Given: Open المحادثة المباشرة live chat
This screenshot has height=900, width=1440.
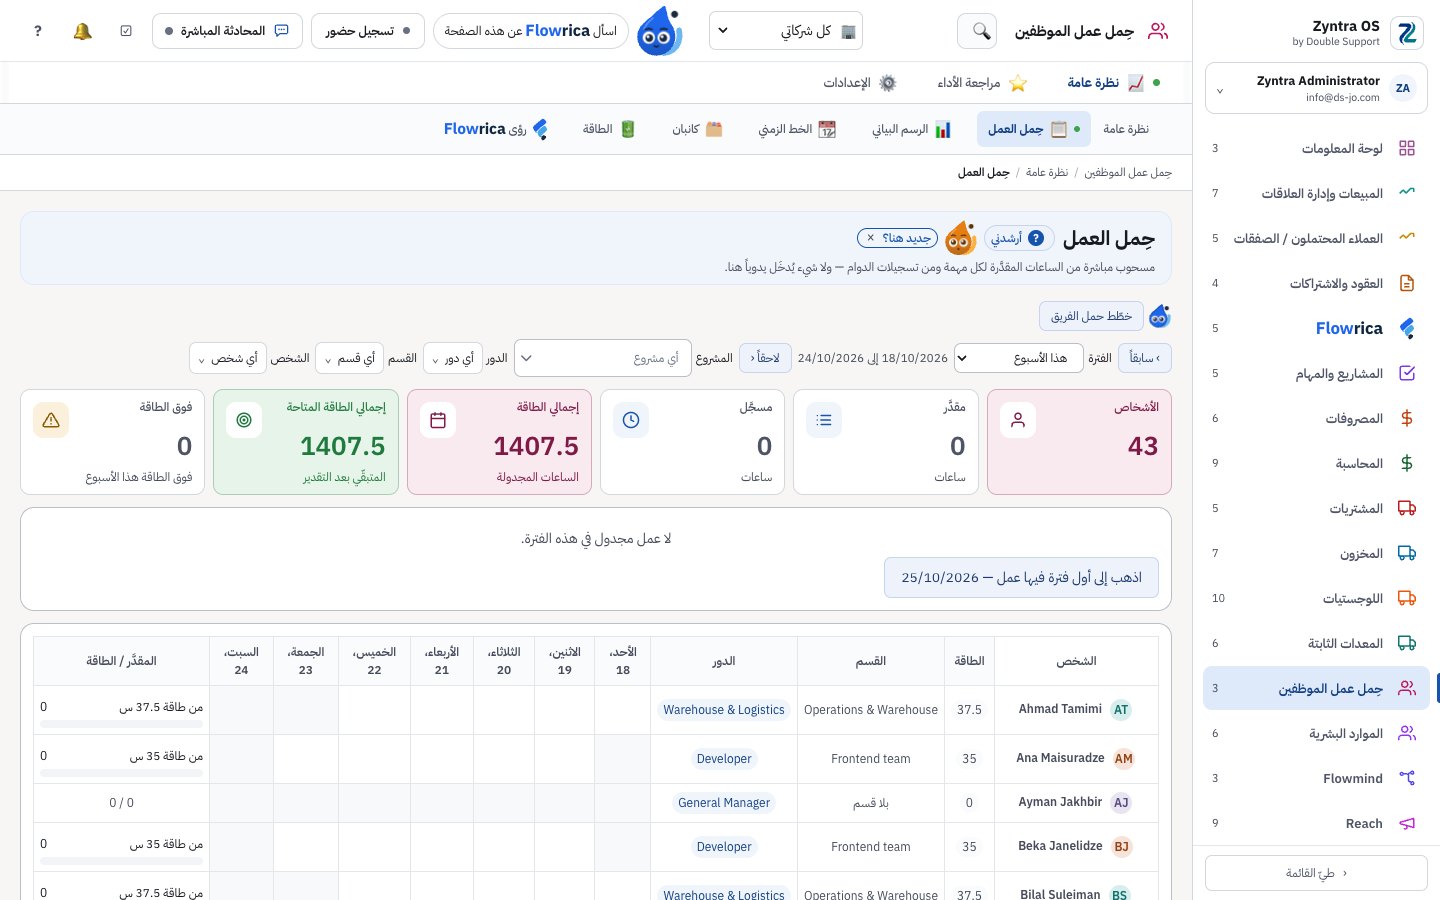Looking at the screenshot, I should [227, 31].
